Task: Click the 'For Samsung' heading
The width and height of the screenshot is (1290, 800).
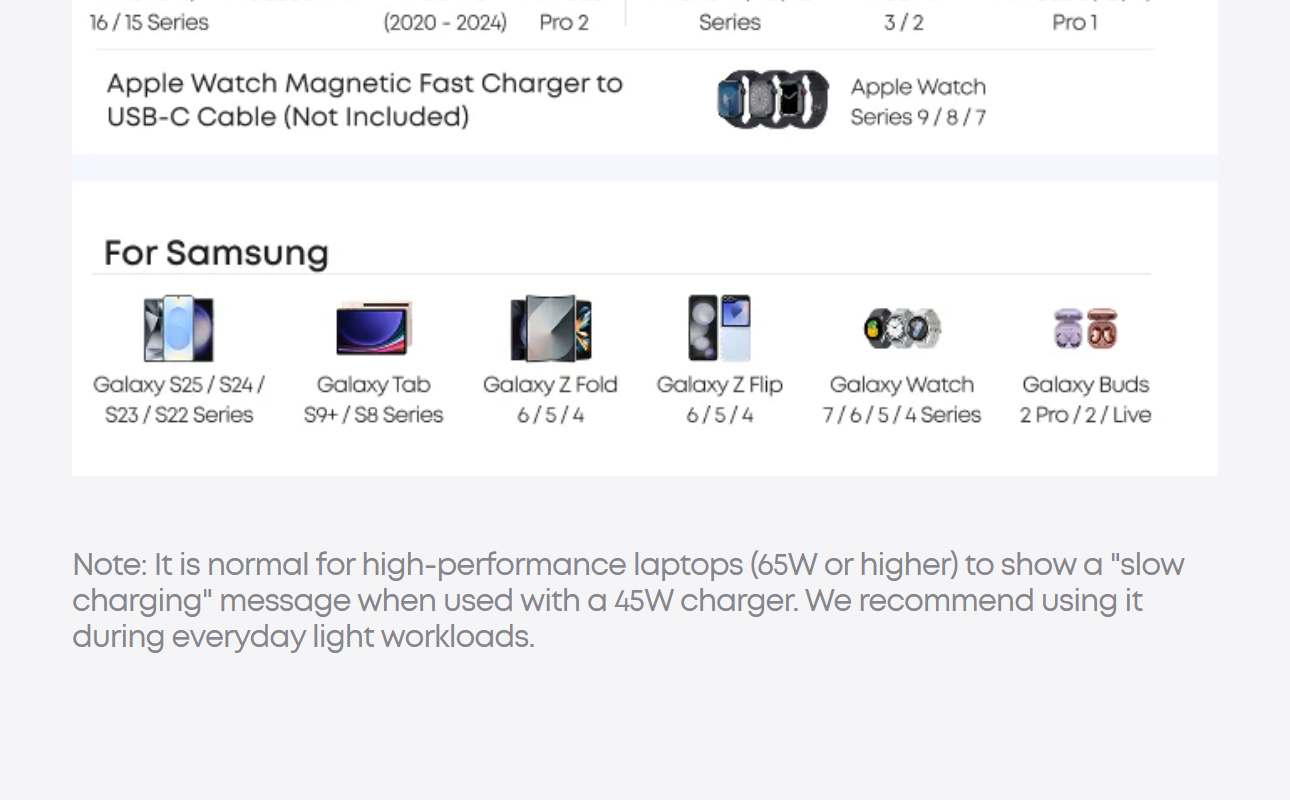Action: point(216,253)
